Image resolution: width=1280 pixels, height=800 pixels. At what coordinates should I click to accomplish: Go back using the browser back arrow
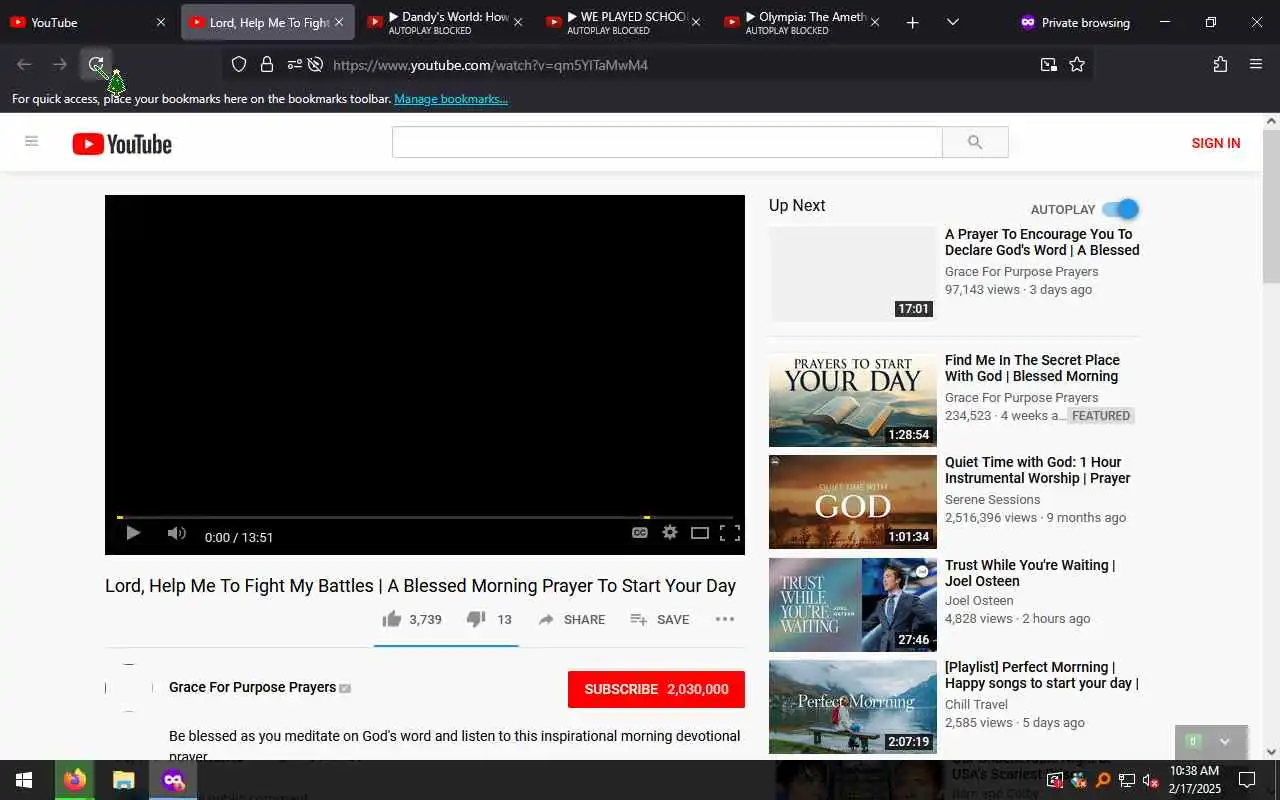pyautogui.click(x=24, y=65)
